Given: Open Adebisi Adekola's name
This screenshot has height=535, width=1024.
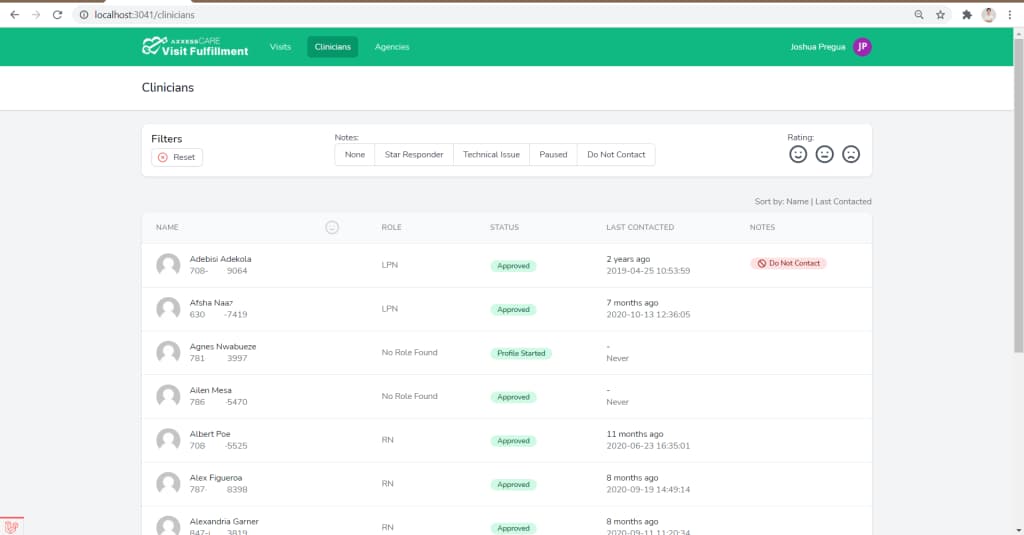Looking at the screenshot, I should (220, 259).
